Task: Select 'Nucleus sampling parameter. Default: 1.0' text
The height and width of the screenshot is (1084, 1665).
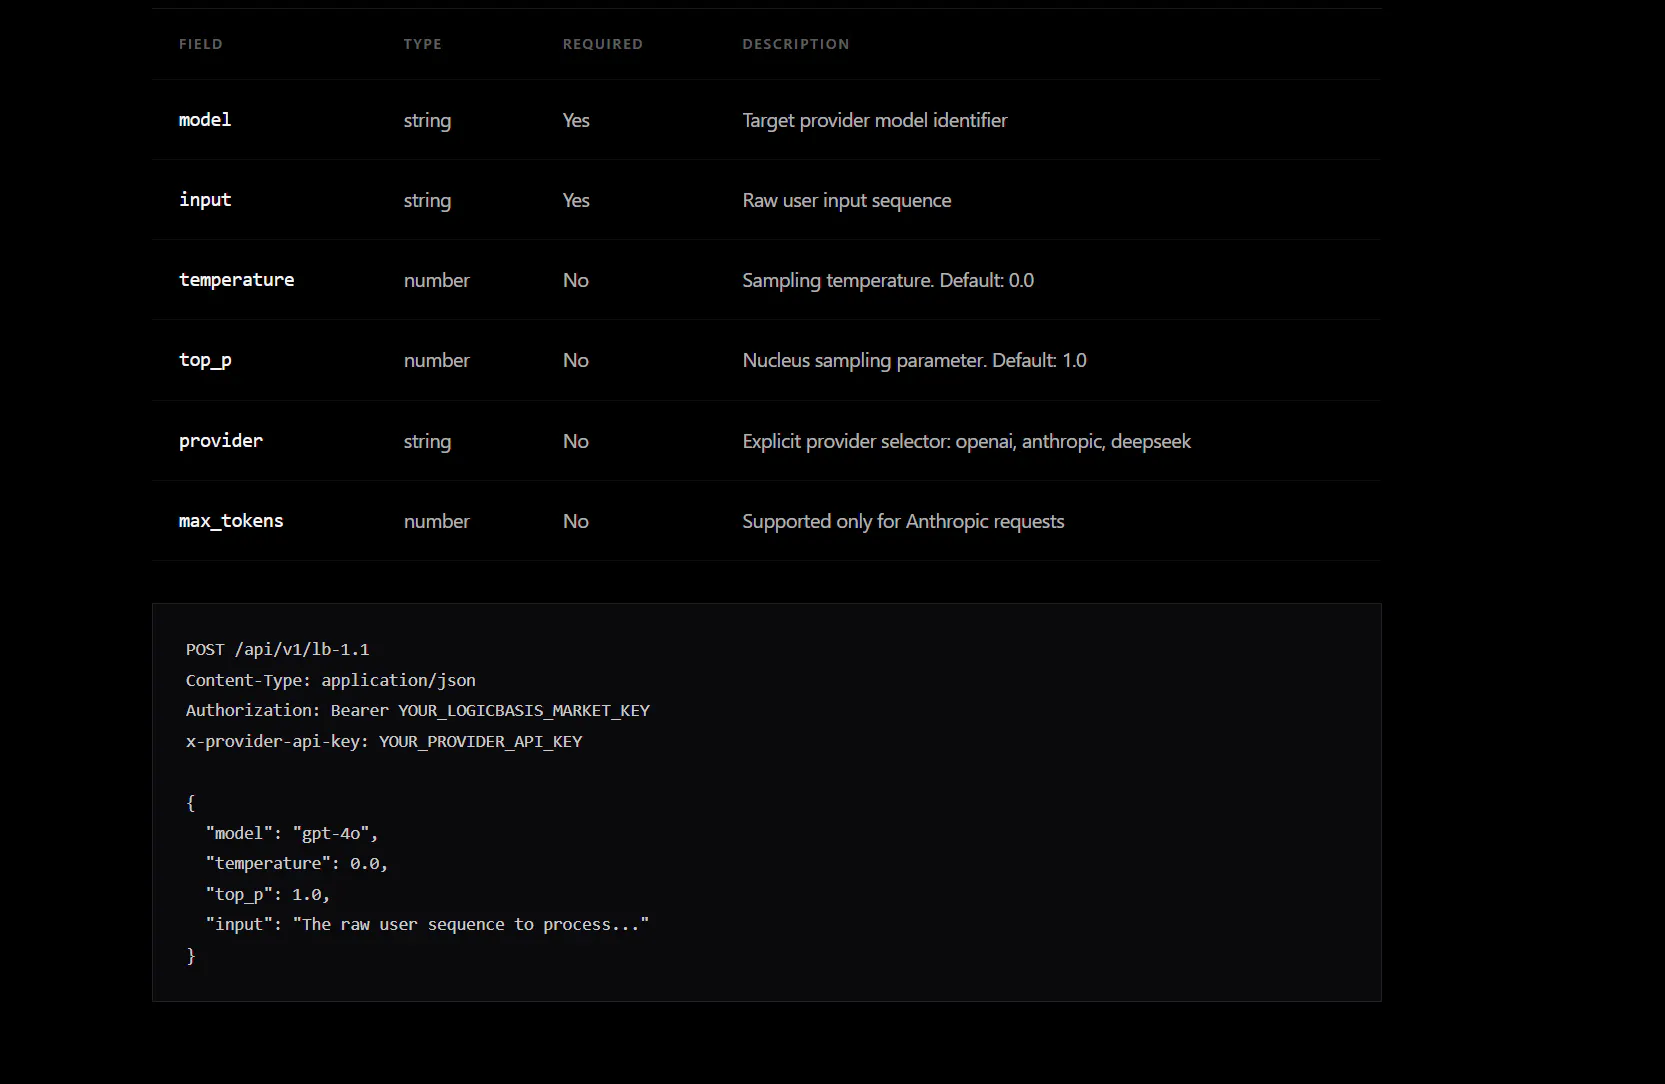Action: [914, 360]
